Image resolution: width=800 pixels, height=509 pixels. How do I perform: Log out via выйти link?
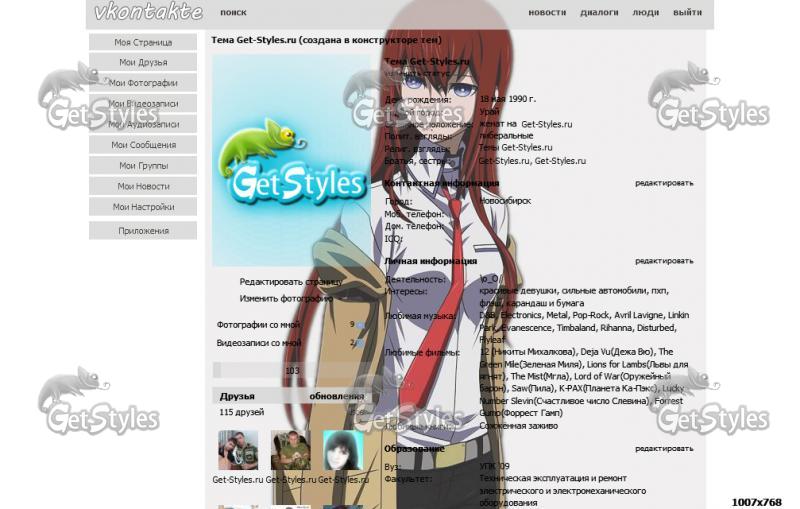tap(687, 12)
